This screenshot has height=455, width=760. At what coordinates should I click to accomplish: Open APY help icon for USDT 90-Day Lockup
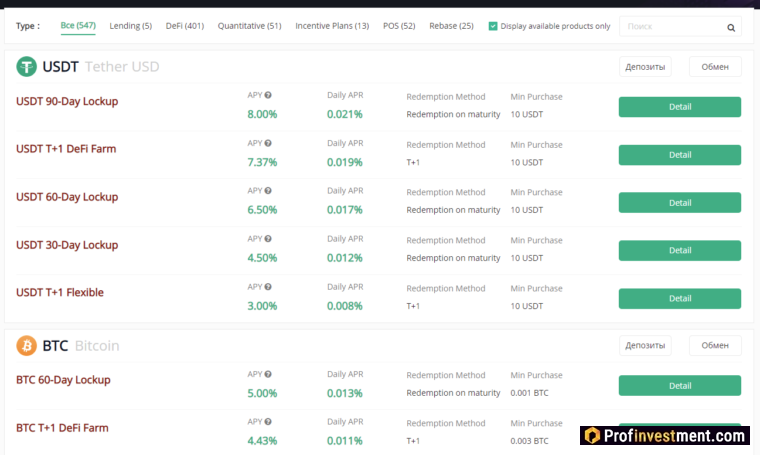pyautogui.click(x=268, y=95)
